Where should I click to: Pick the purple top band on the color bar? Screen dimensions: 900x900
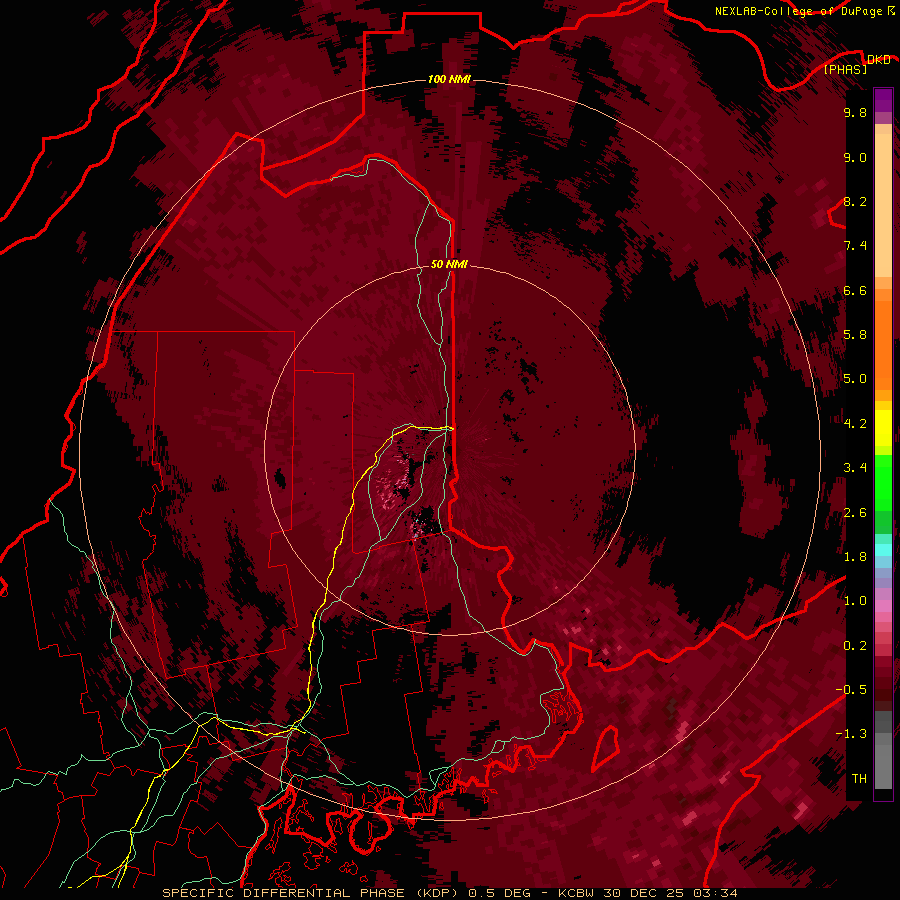point(883,100)
